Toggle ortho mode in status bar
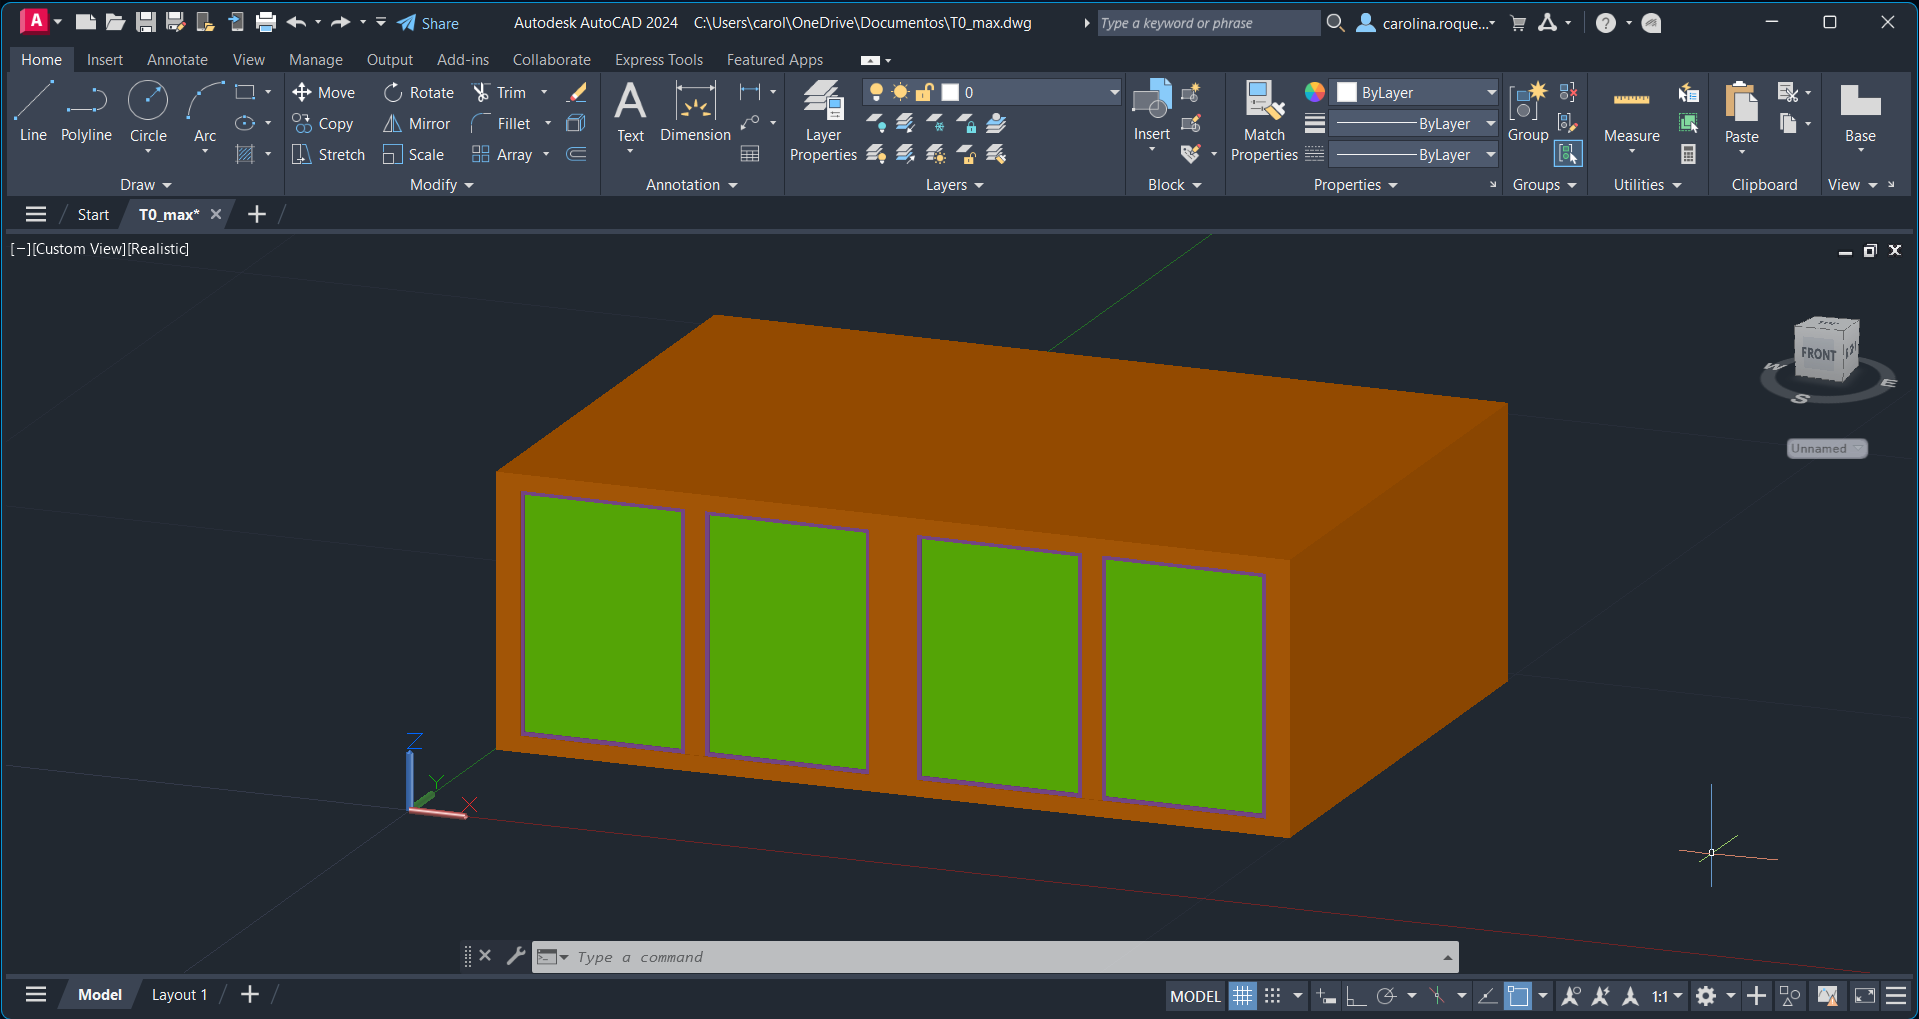 [x=1355, y=996]
